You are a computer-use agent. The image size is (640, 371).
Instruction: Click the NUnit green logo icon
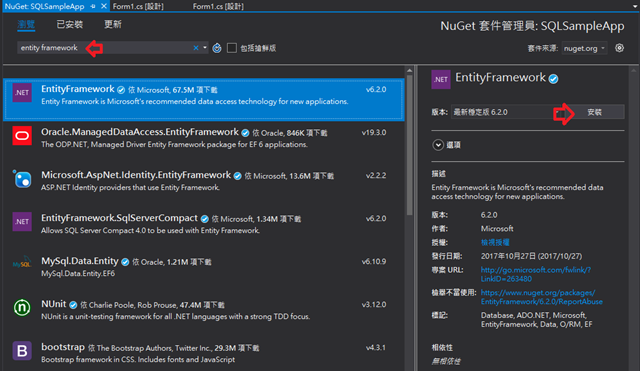pos(22,308)
